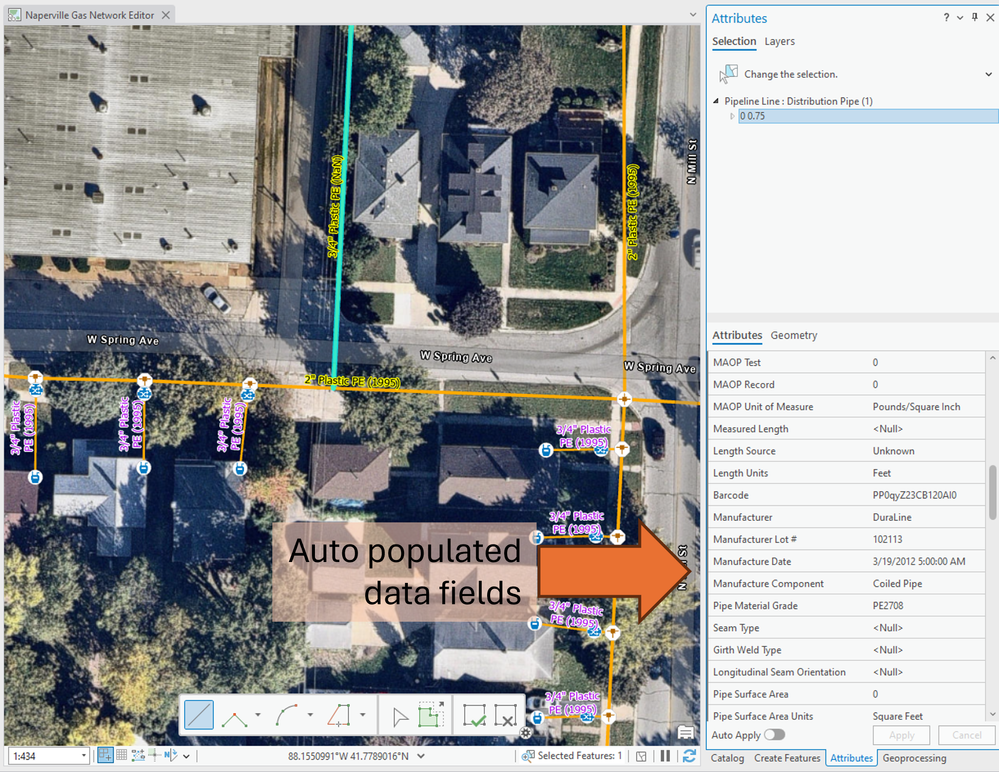Viewport: 999px width, 772px height.
Task: Open zoom to selected features icon
Action: [528, 756]
